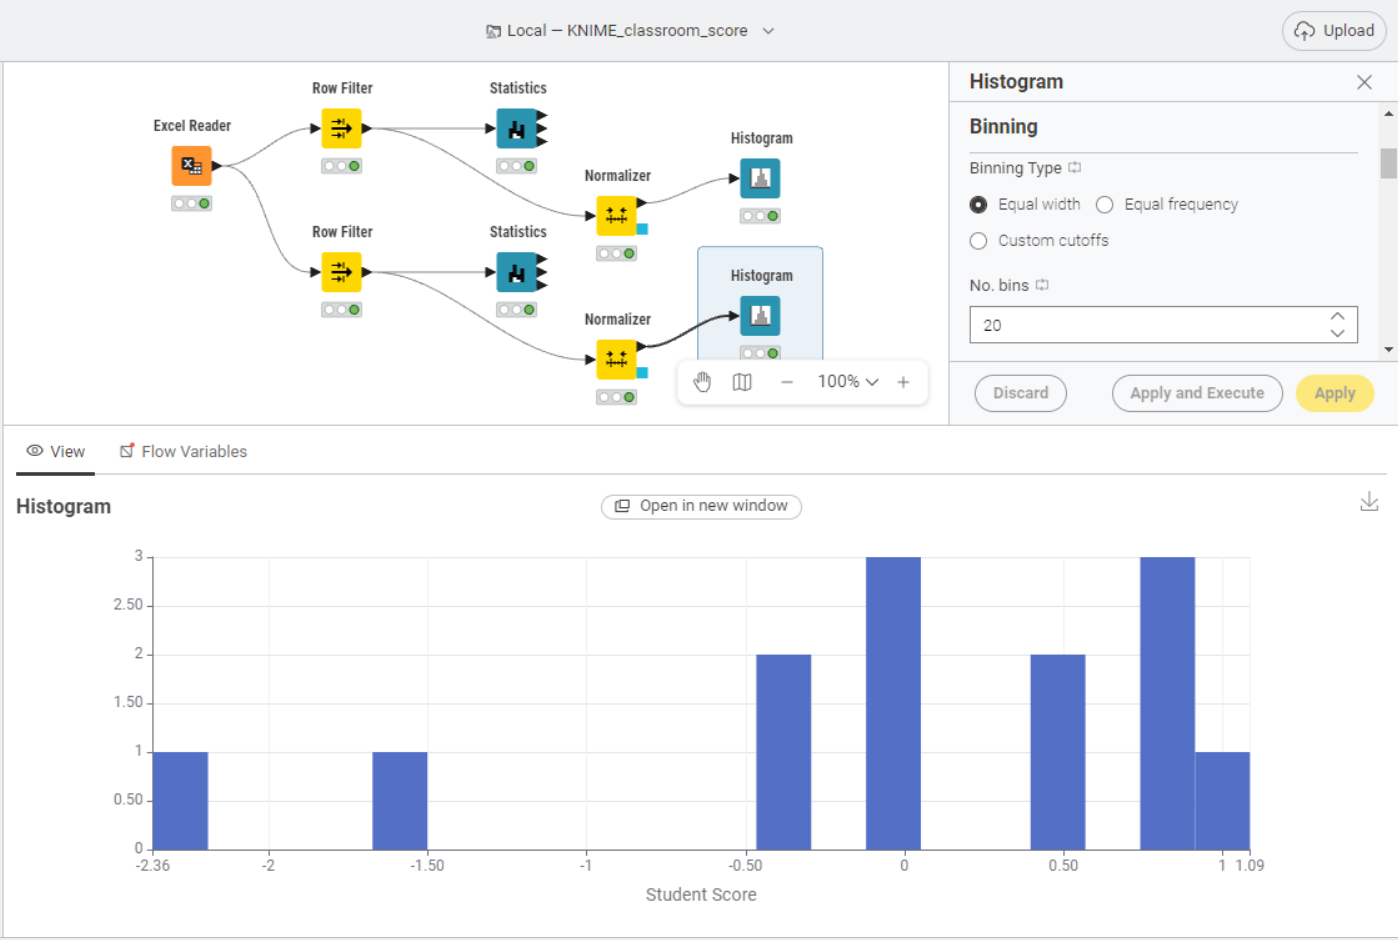Image resolution: width=1398 pixels, height=940 pixels.
Task: Activate the pan hand tool
Action: [702, 382]
